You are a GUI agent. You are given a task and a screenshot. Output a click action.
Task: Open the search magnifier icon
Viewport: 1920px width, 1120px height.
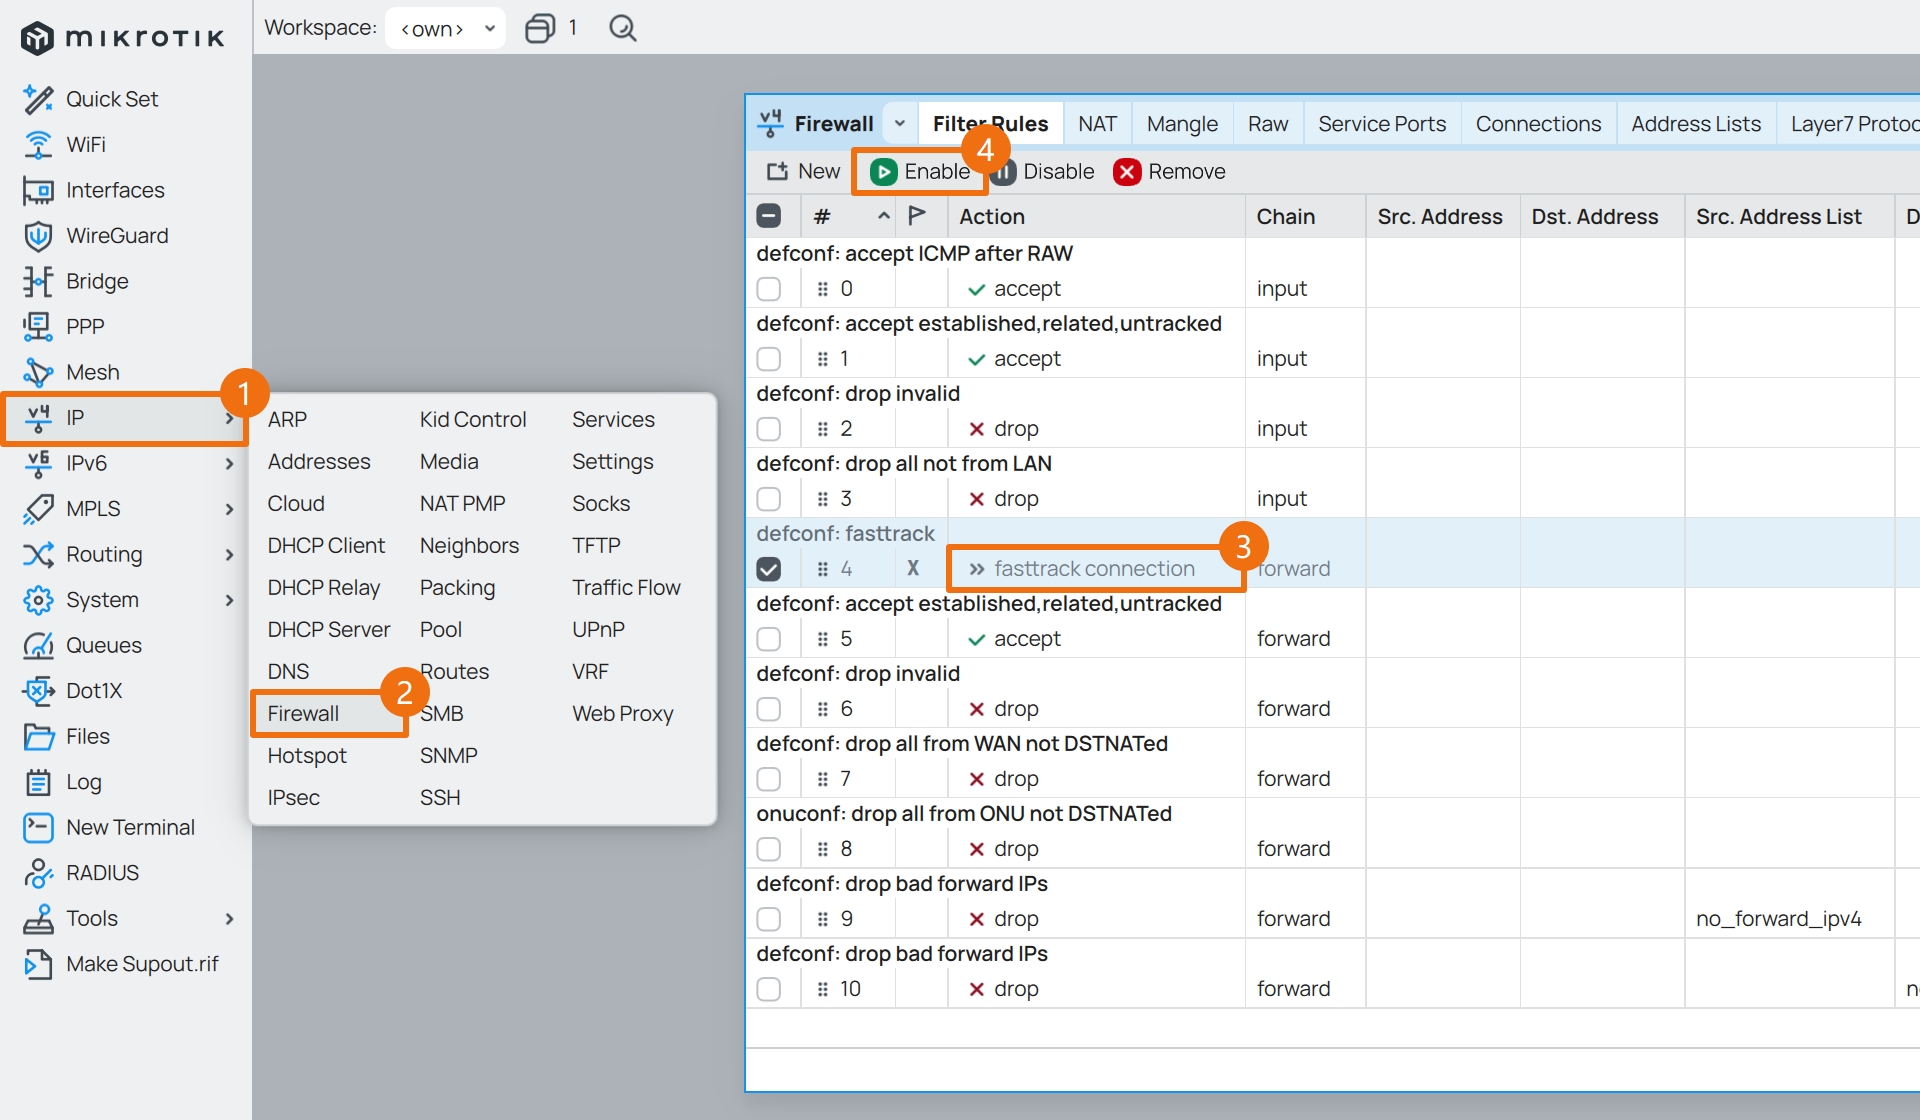click(x=622, y=28)
